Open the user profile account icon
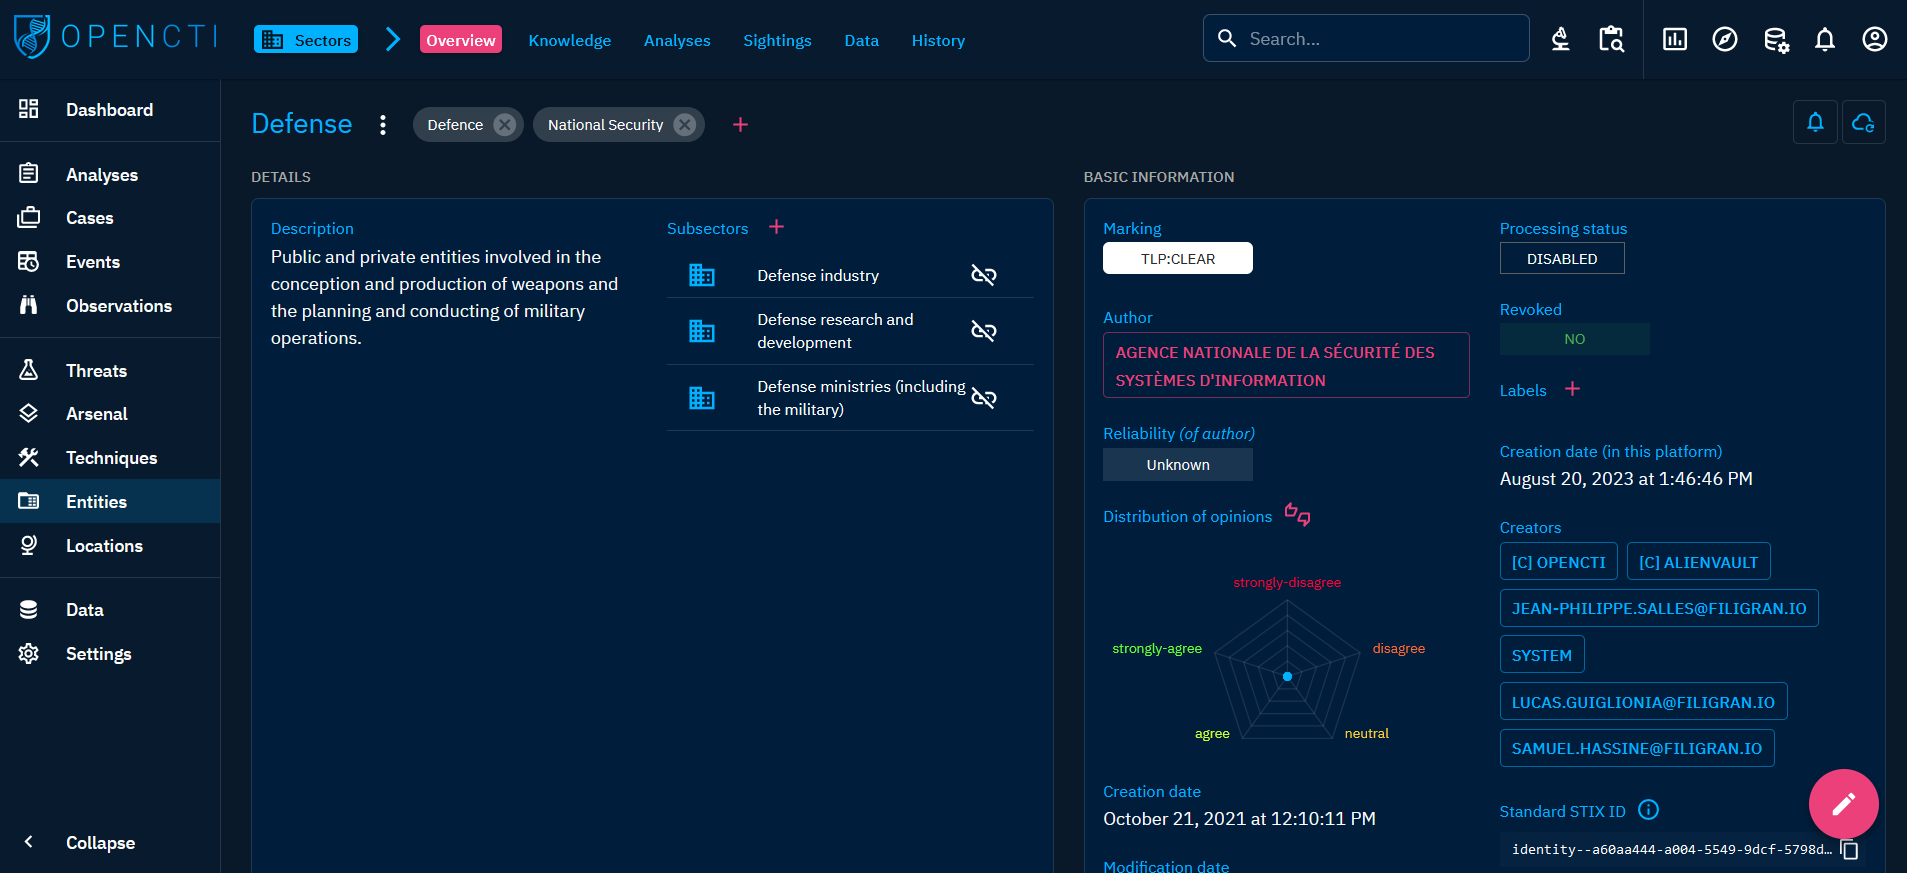This screenshot has width=1907, height=873. (1874, 39)
